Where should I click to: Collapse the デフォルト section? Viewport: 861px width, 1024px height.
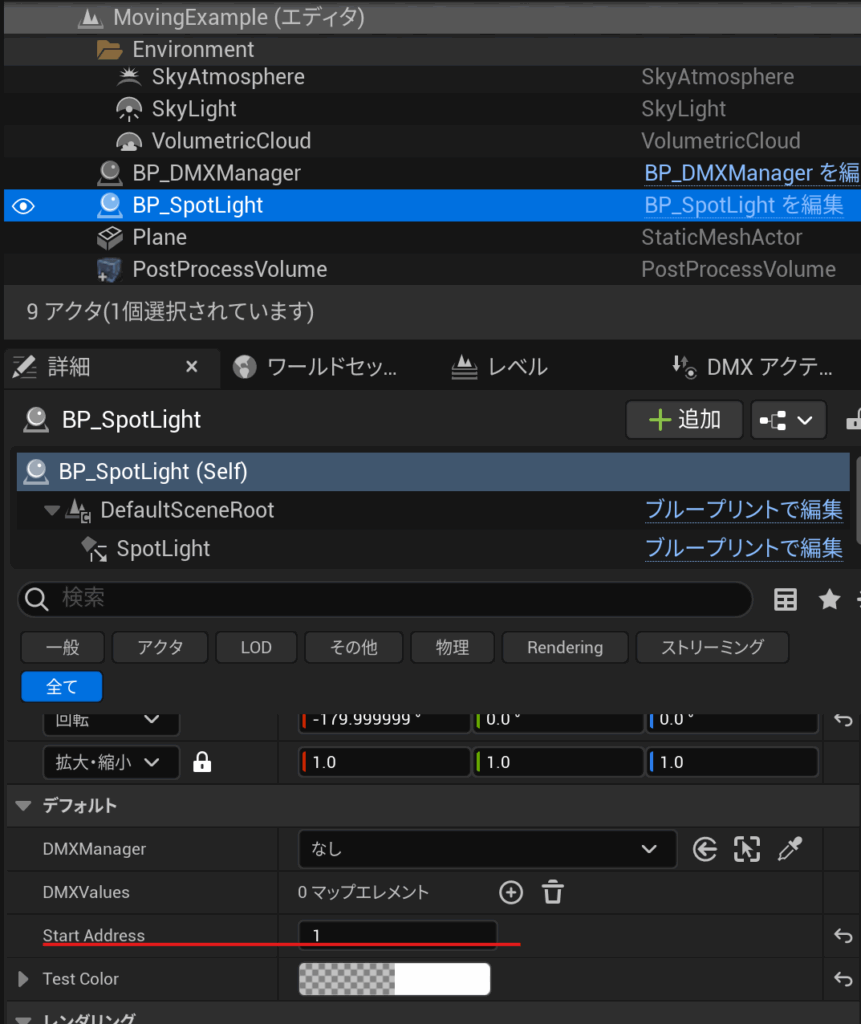(x=24, y=806)
